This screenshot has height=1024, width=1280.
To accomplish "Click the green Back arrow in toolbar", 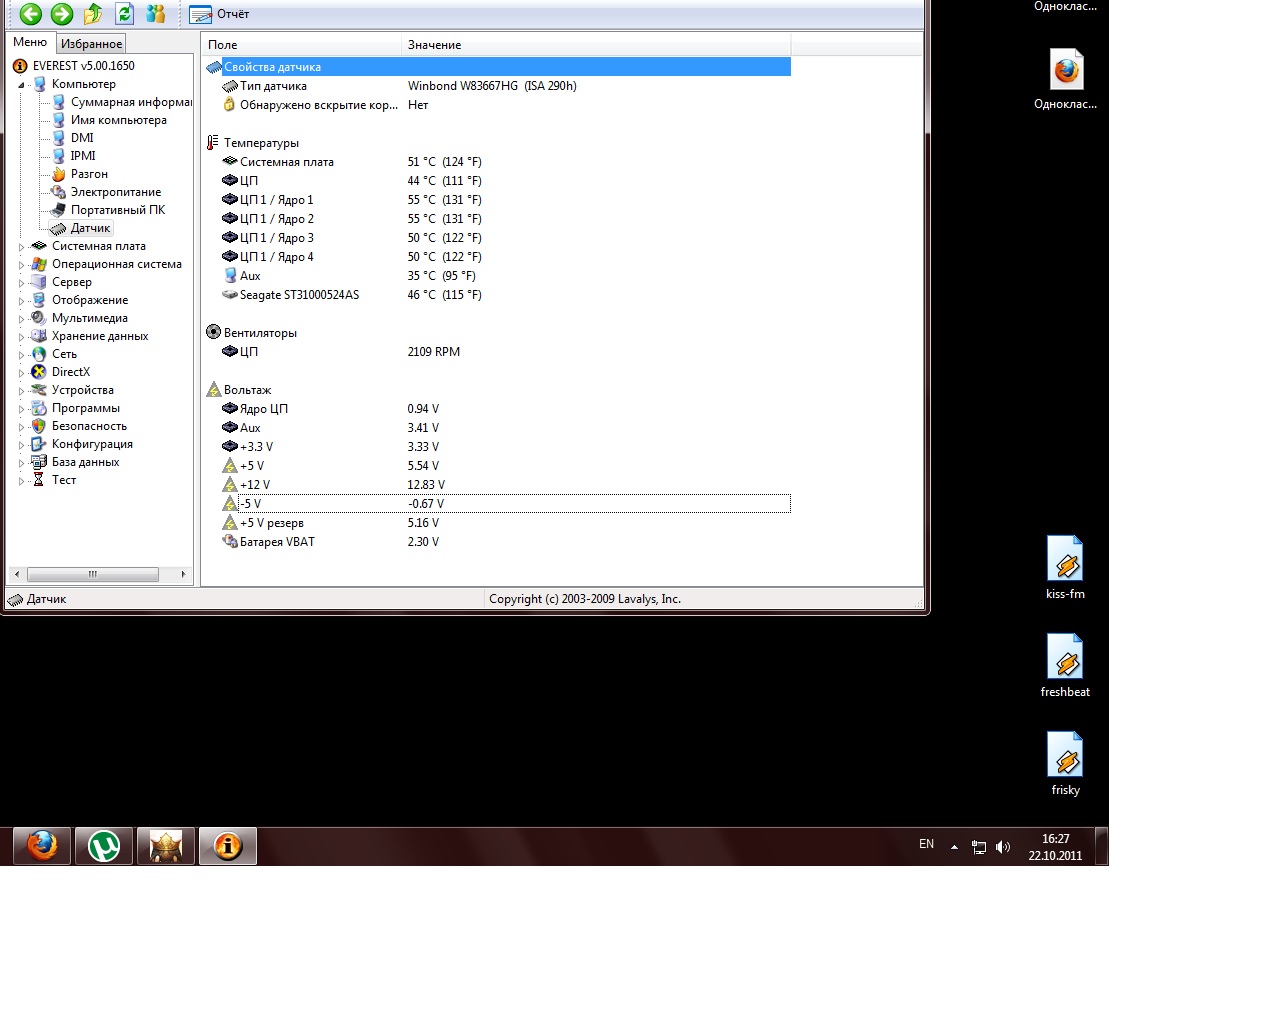I will [x=31, y=14].
